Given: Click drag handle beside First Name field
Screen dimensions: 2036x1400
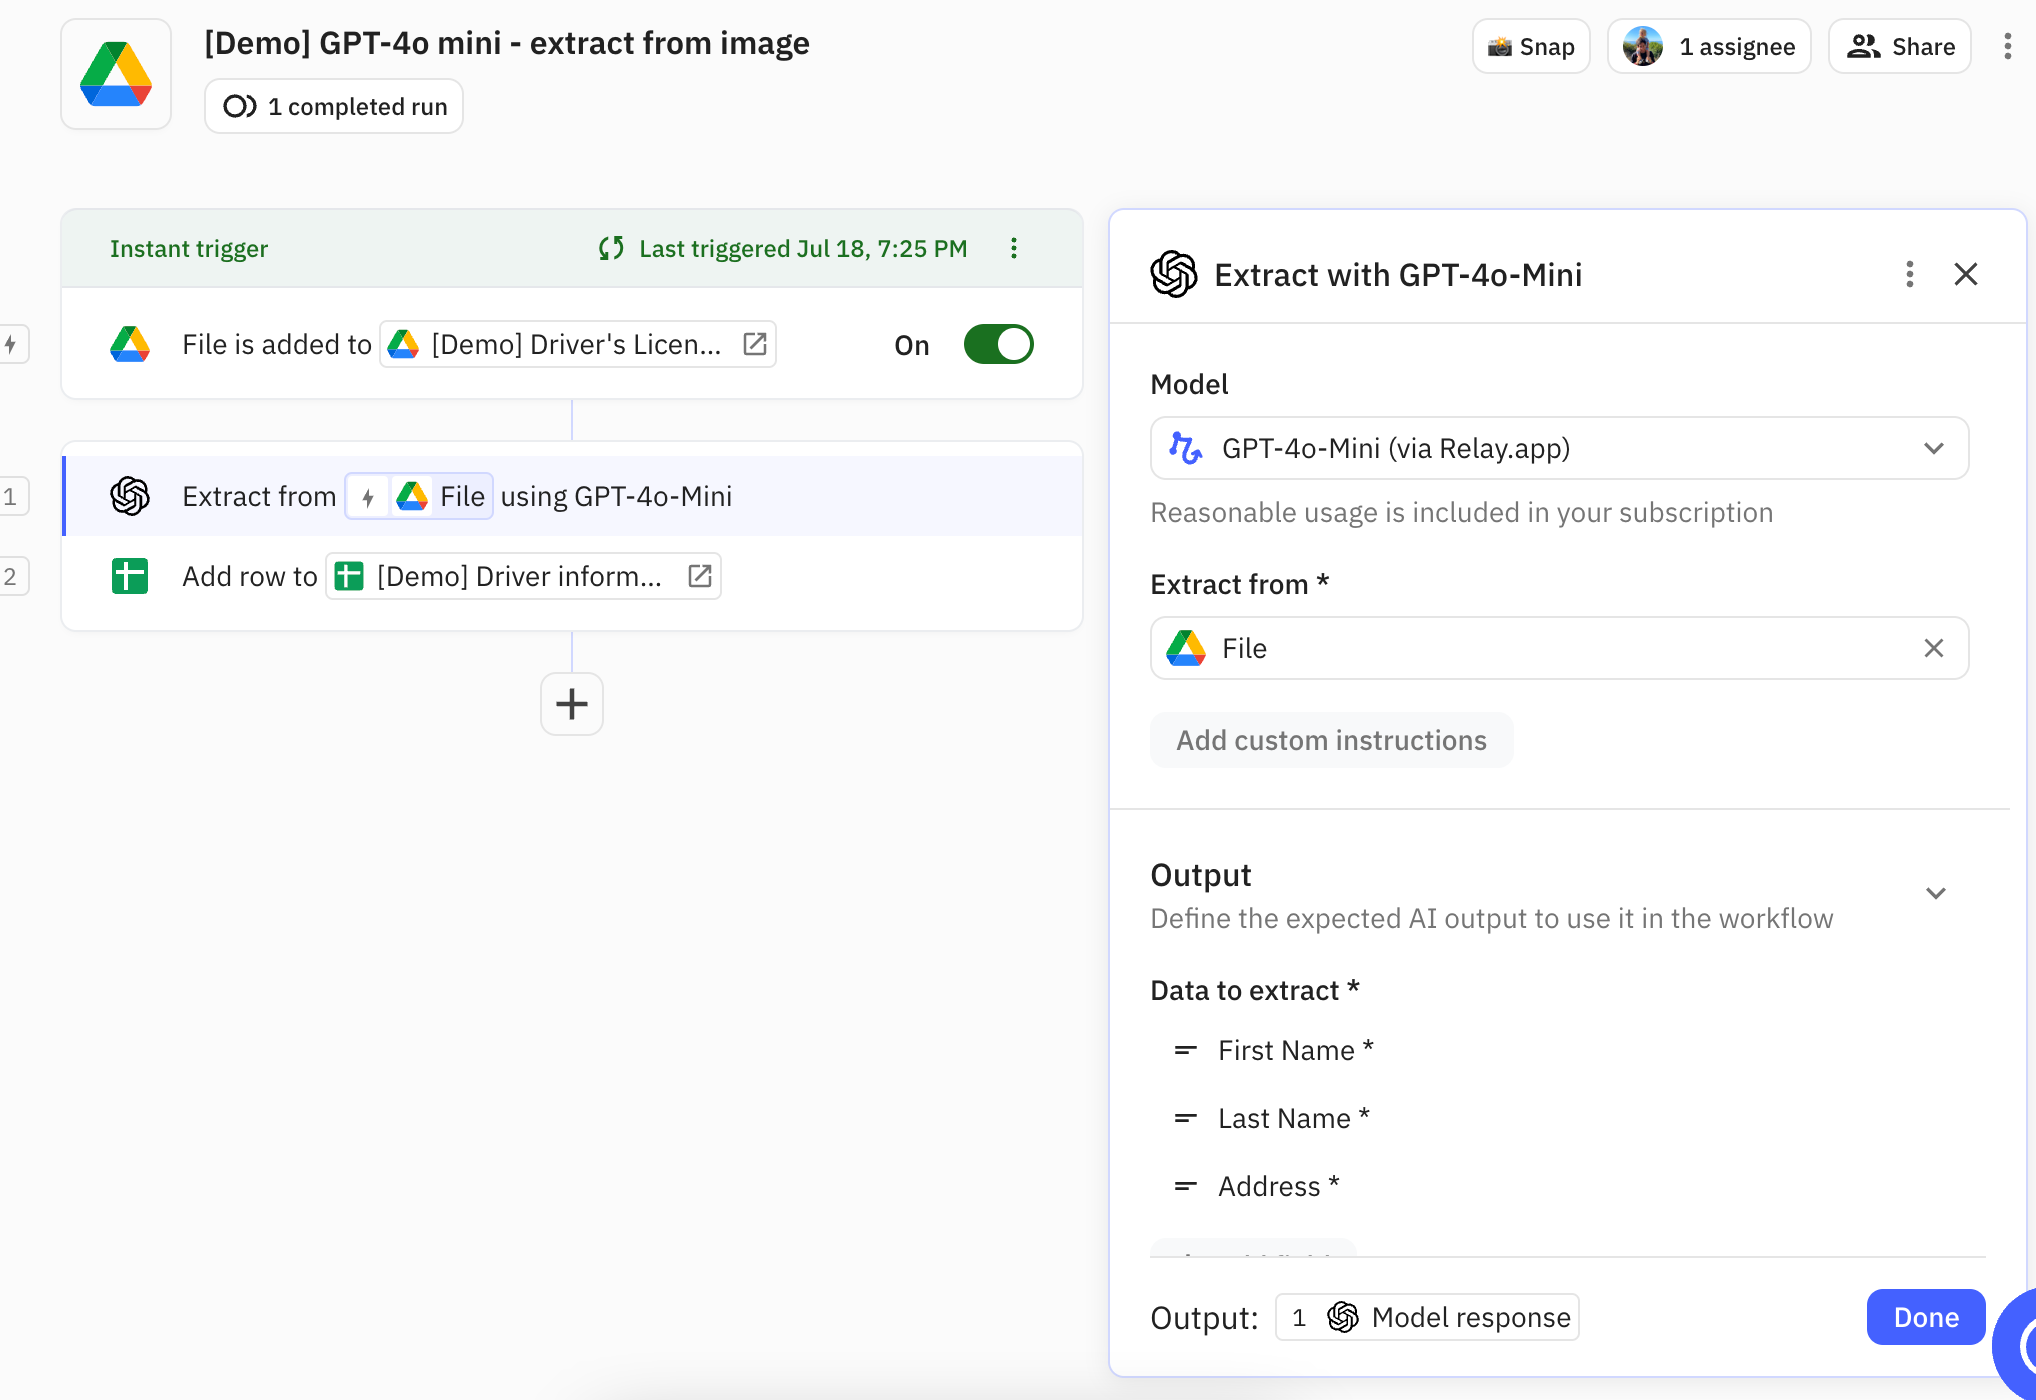Looking at the screenshot, I should [1186, 1050].
